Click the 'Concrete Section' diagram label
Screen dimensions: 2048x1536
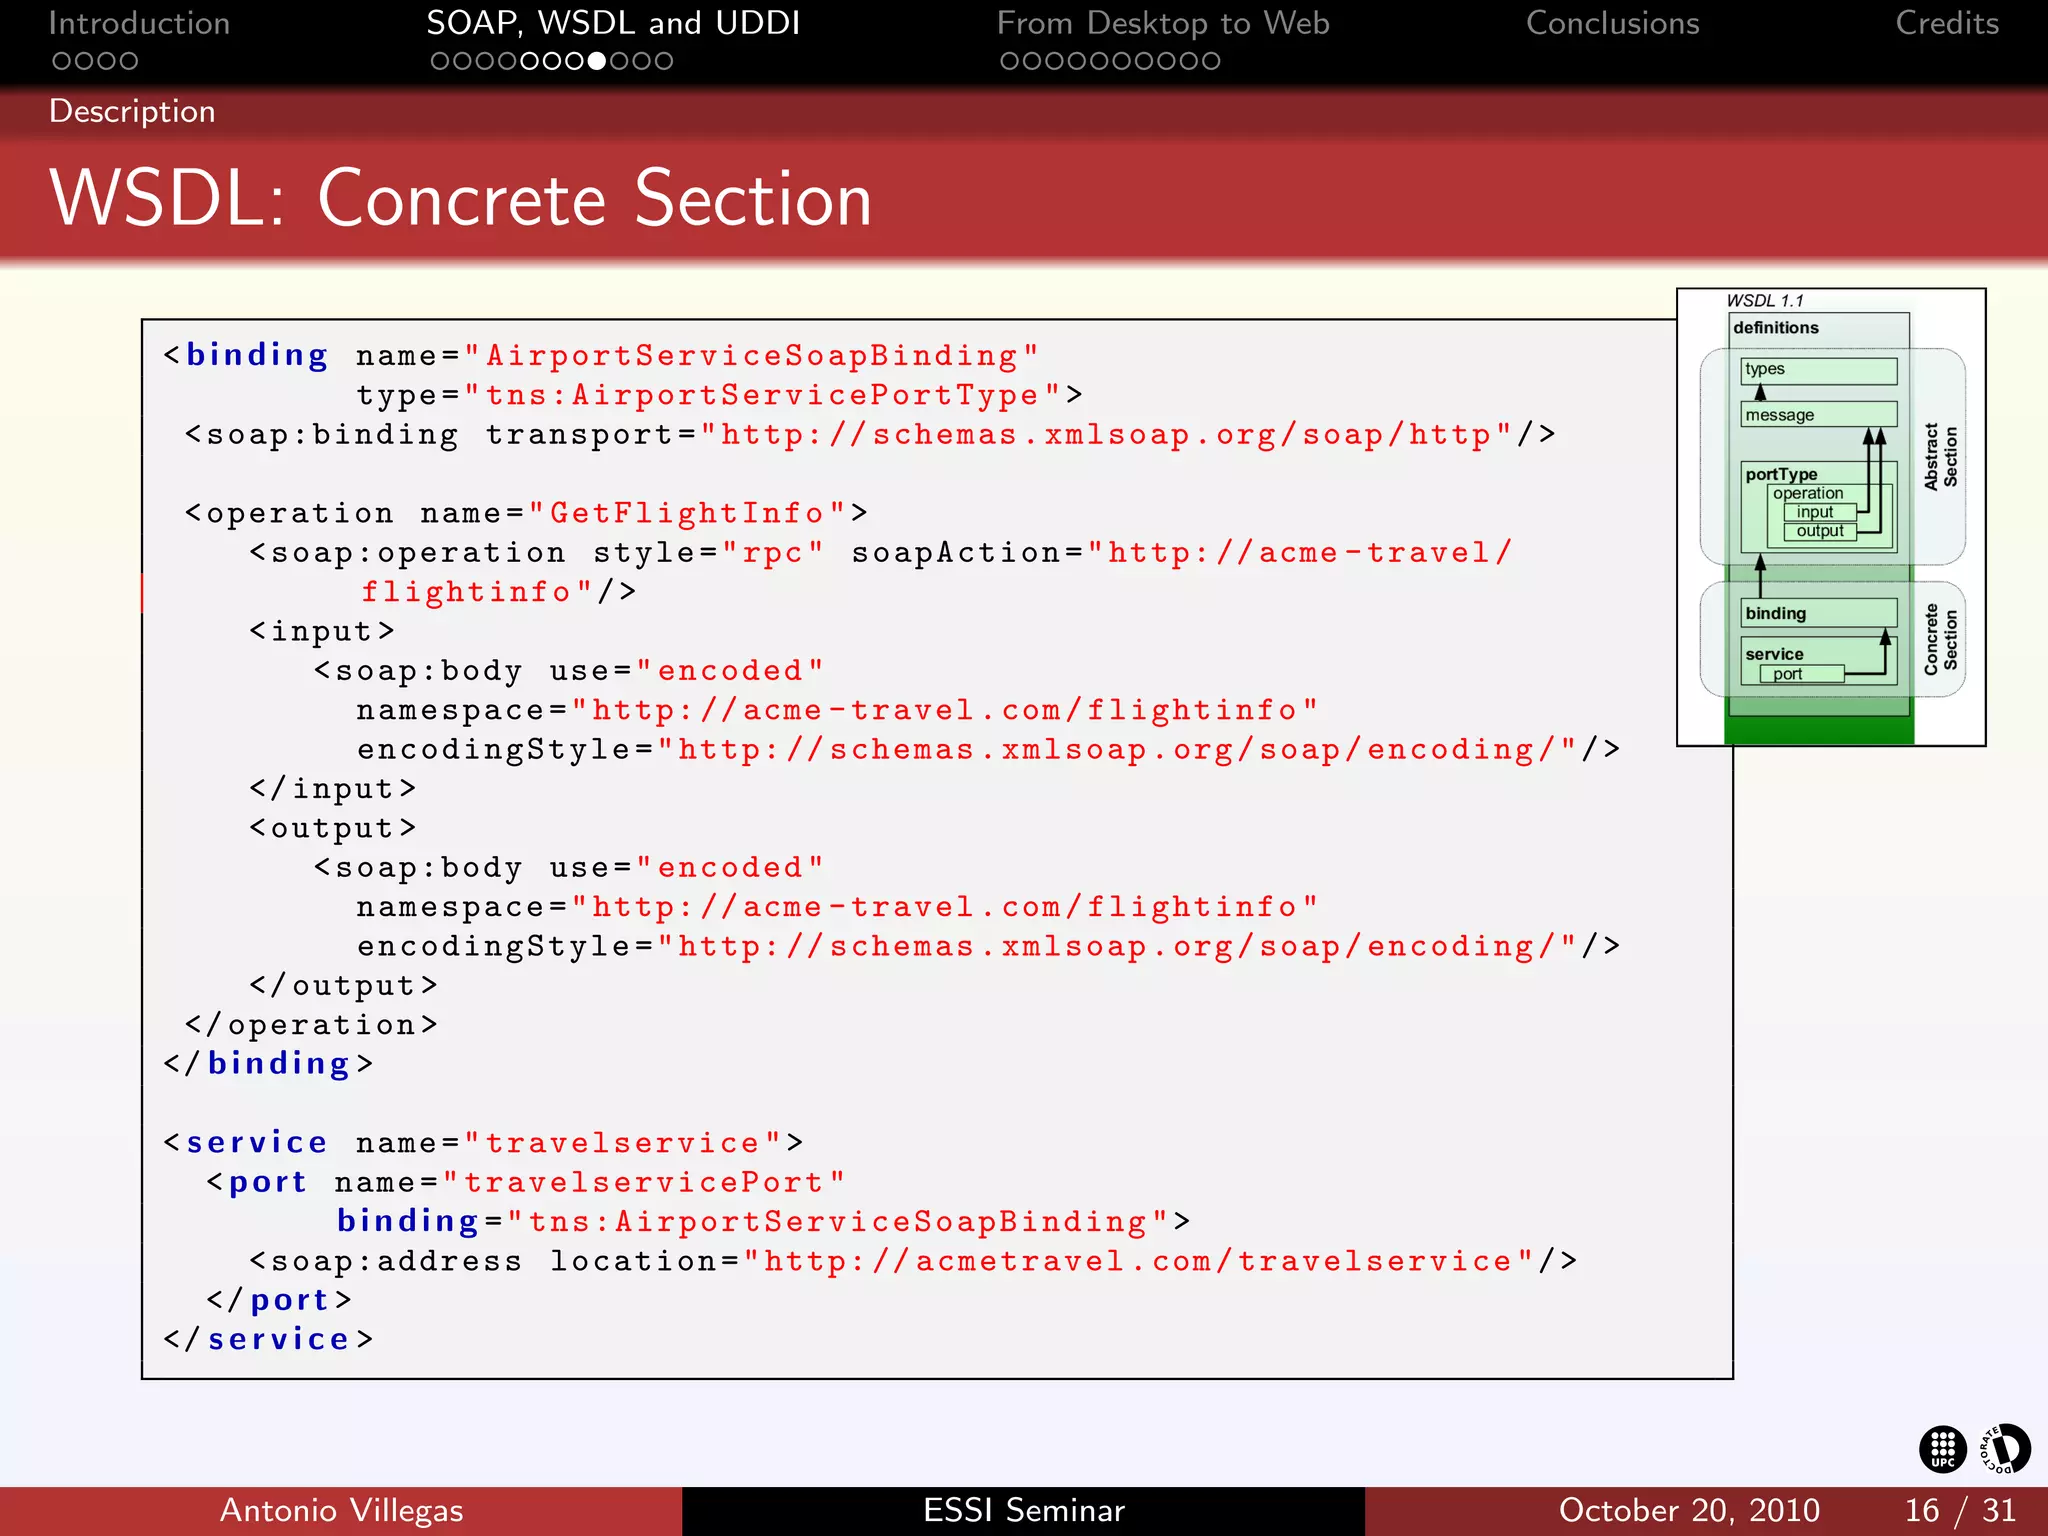[x=1941, y=639]
